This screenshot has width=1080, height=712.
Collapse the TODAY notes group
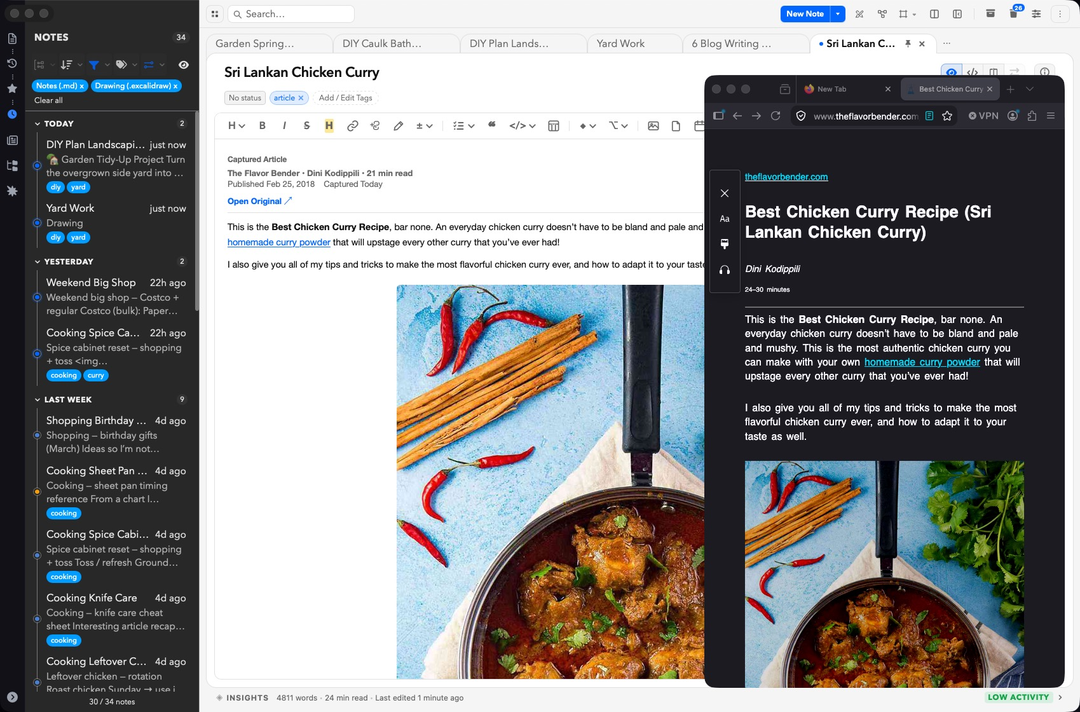37,124
